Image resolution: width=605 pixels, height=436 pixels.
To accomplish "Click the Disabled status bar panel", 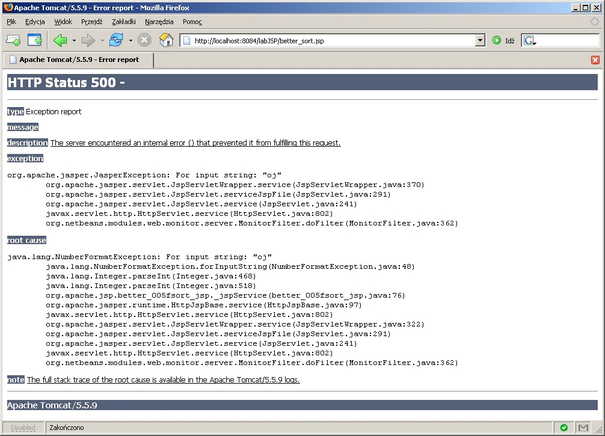I will pos(23,428).
